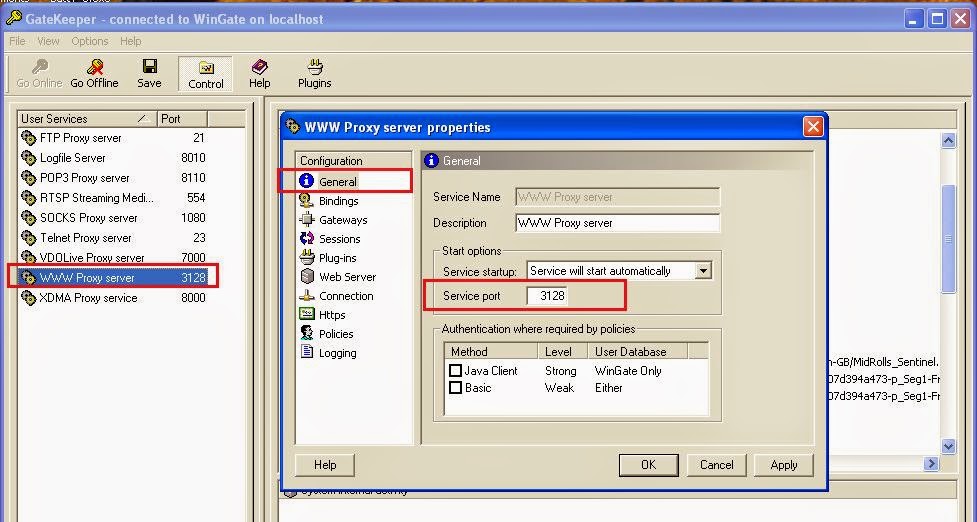Click the FTP Proxy server gear icon
Image resolution: width=977 pixels, height=522 pixels.
[29, 138]
